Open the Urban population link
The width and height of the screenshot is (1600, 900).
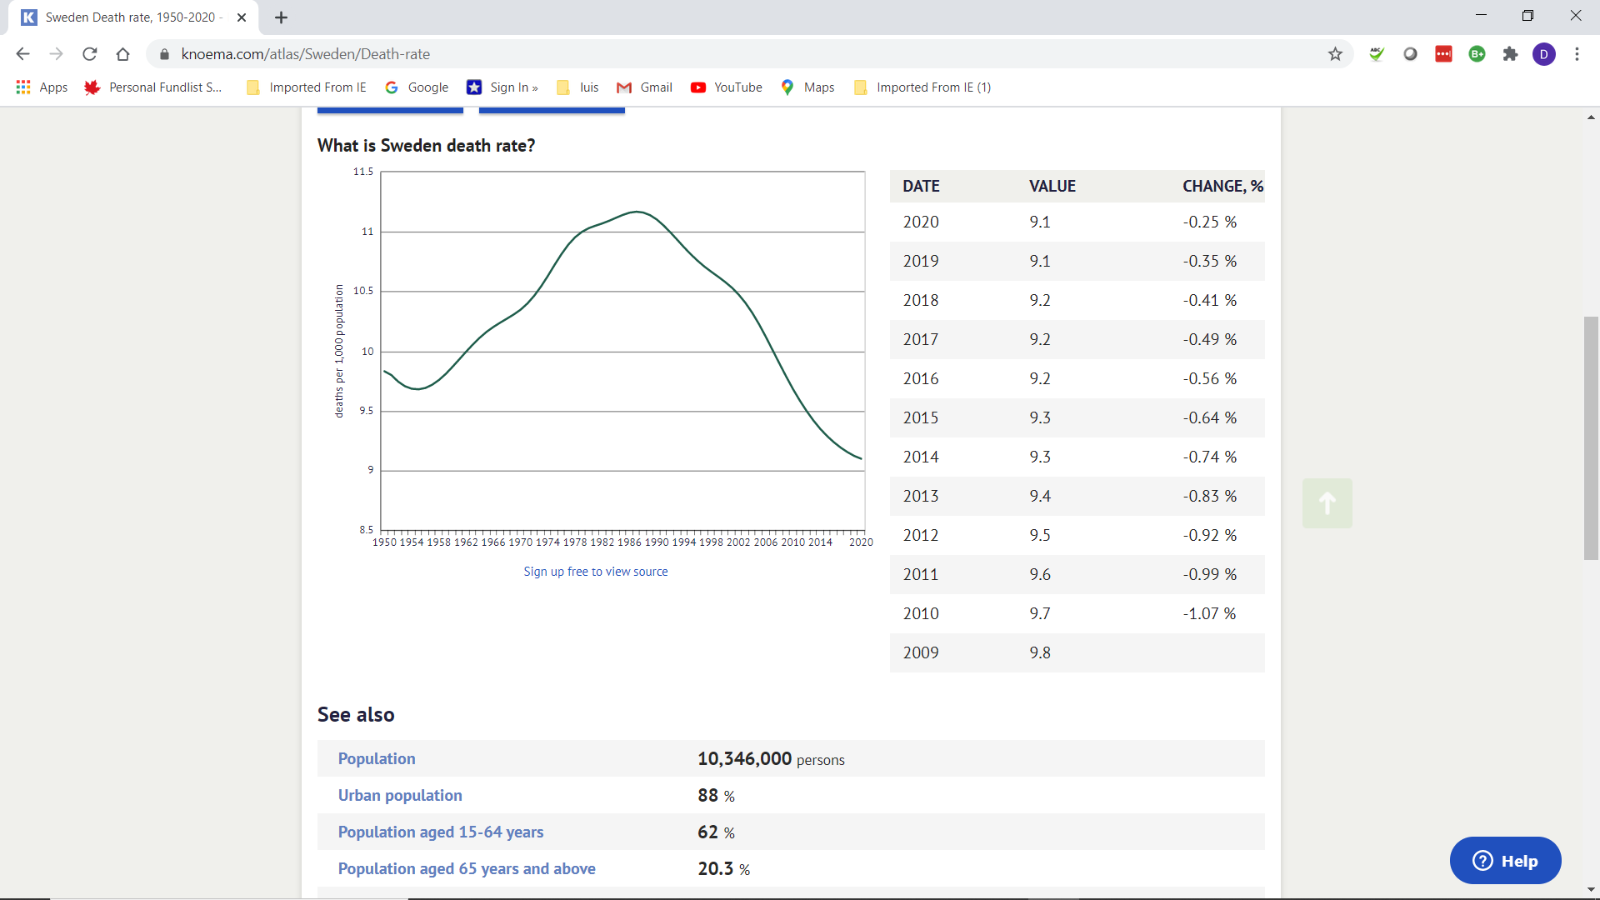(x=400, y=796)
